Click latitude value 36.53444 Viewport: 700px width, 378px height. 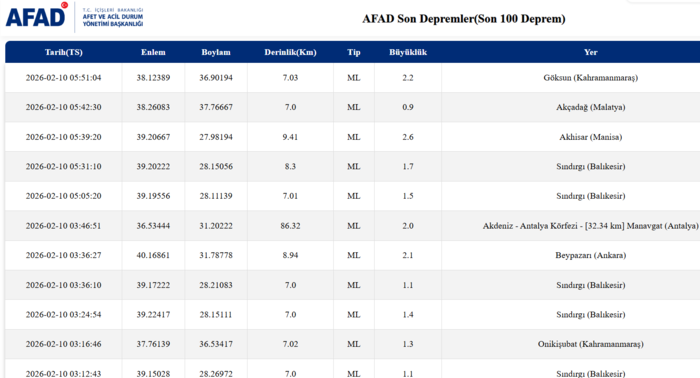(153, 226)
